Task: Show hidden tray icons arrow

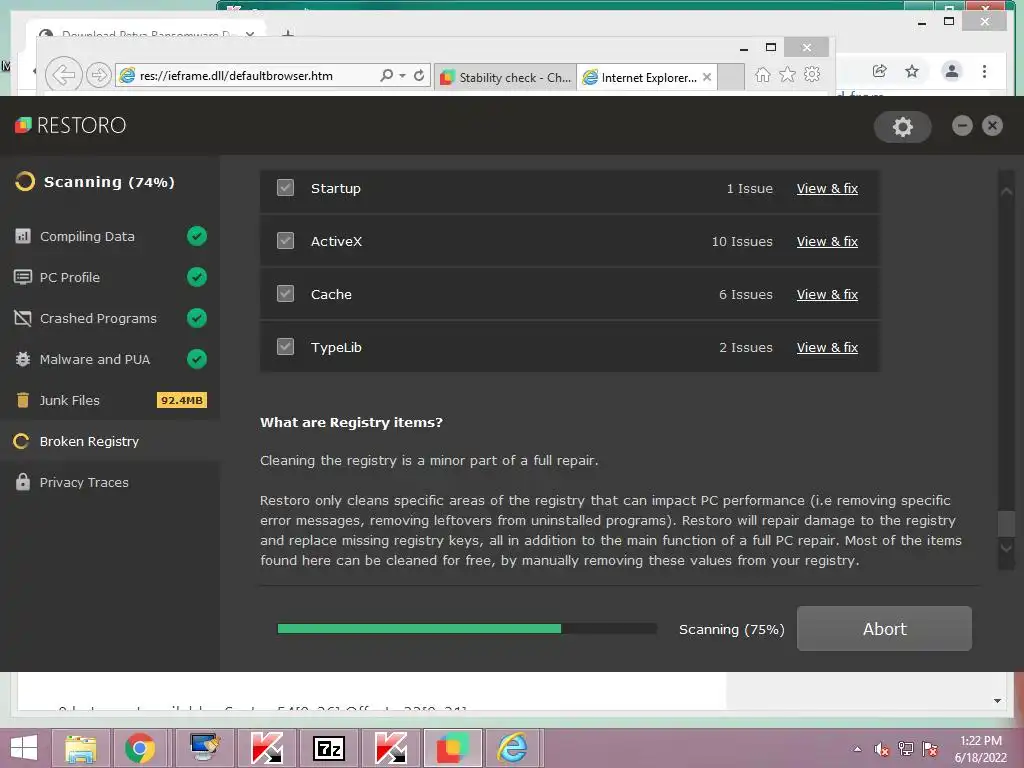Action: [x=857, y=749]
